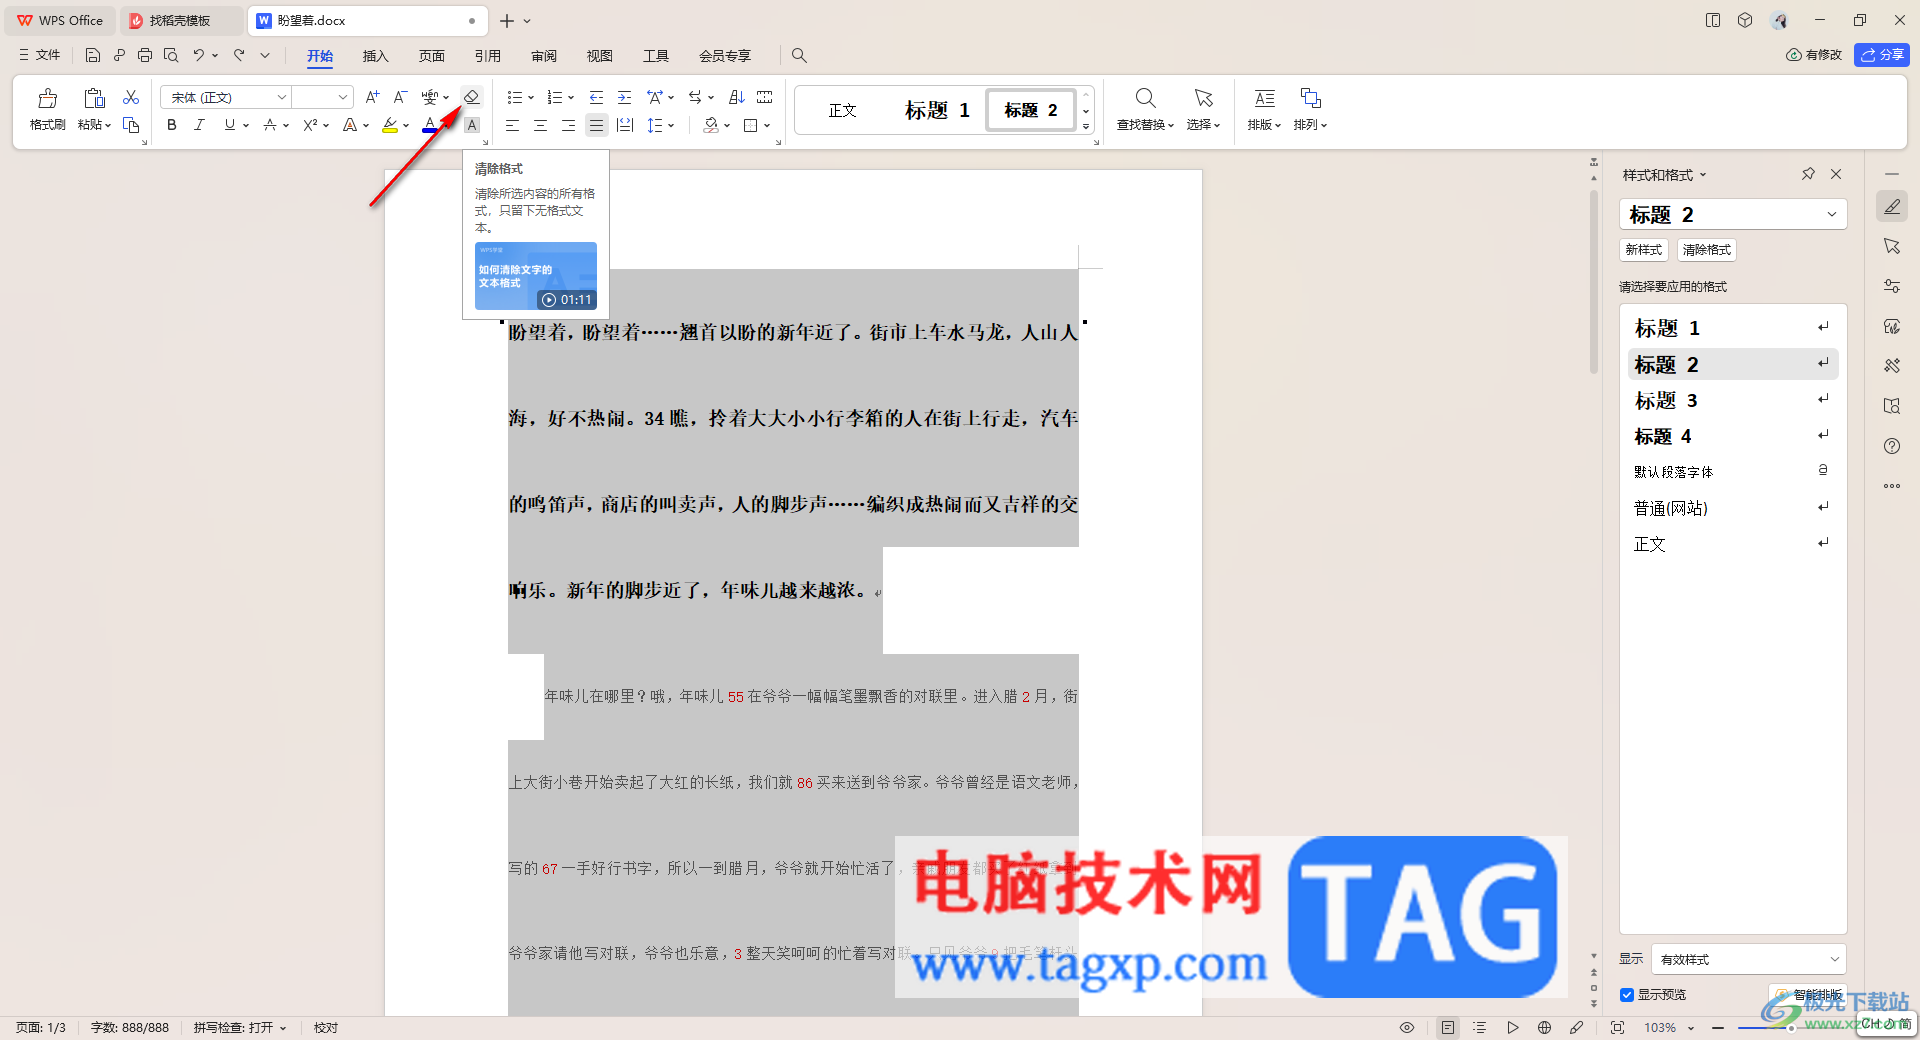Click the Increase Indent icon
This screenshot has height=1040, width=1920.
[625, 97]
